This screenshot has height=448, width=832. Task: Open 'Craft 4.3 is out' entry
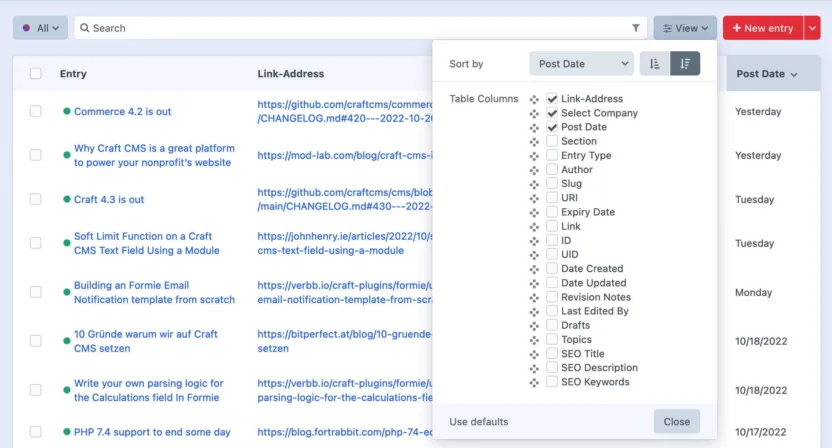pos(109,200)
